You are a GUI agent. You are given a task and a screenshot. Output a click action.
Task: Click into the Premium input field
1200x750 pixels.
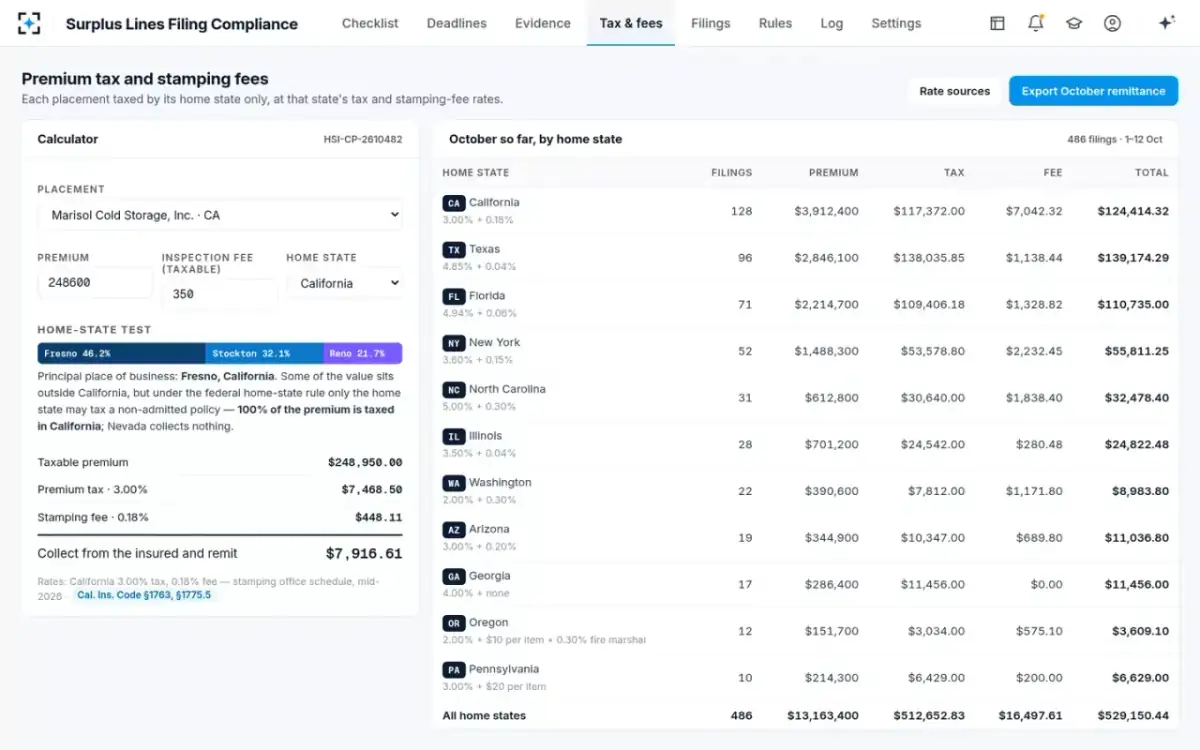pyautogui.click(x=95, y=283)
